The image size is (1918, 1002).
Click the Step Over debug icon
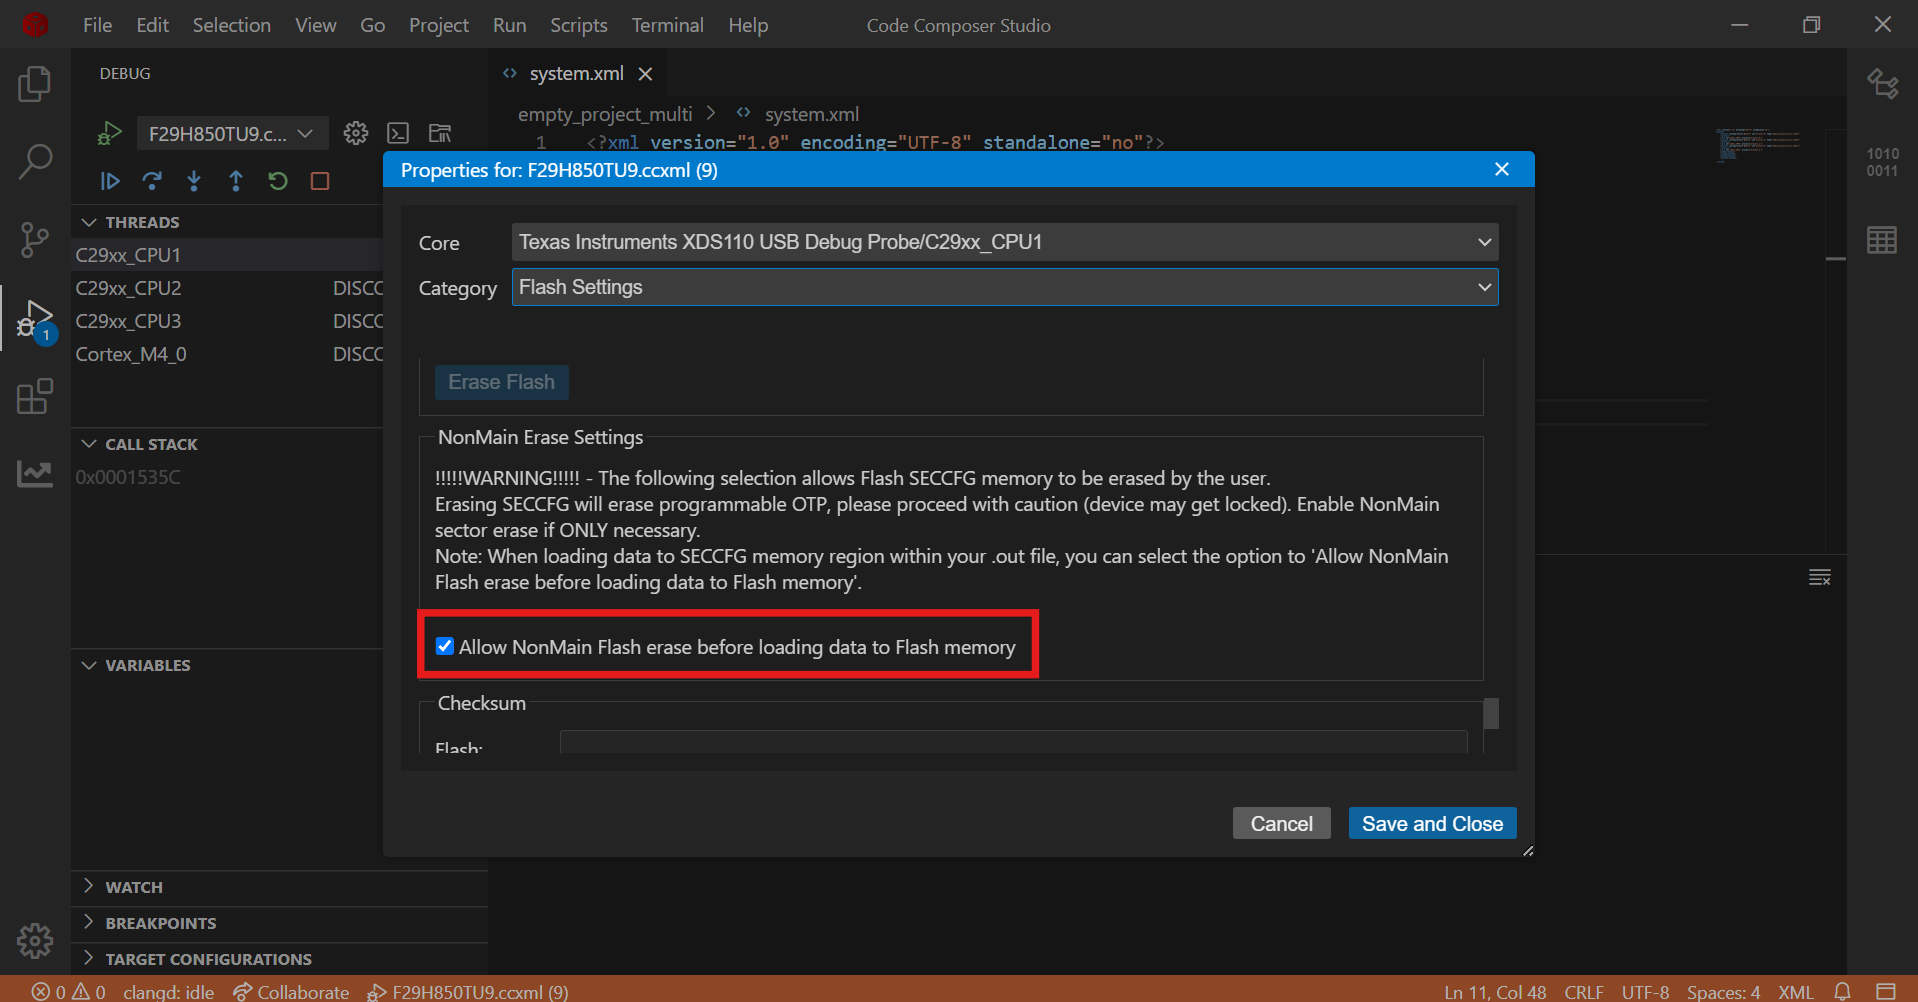[x=152, y=181]
